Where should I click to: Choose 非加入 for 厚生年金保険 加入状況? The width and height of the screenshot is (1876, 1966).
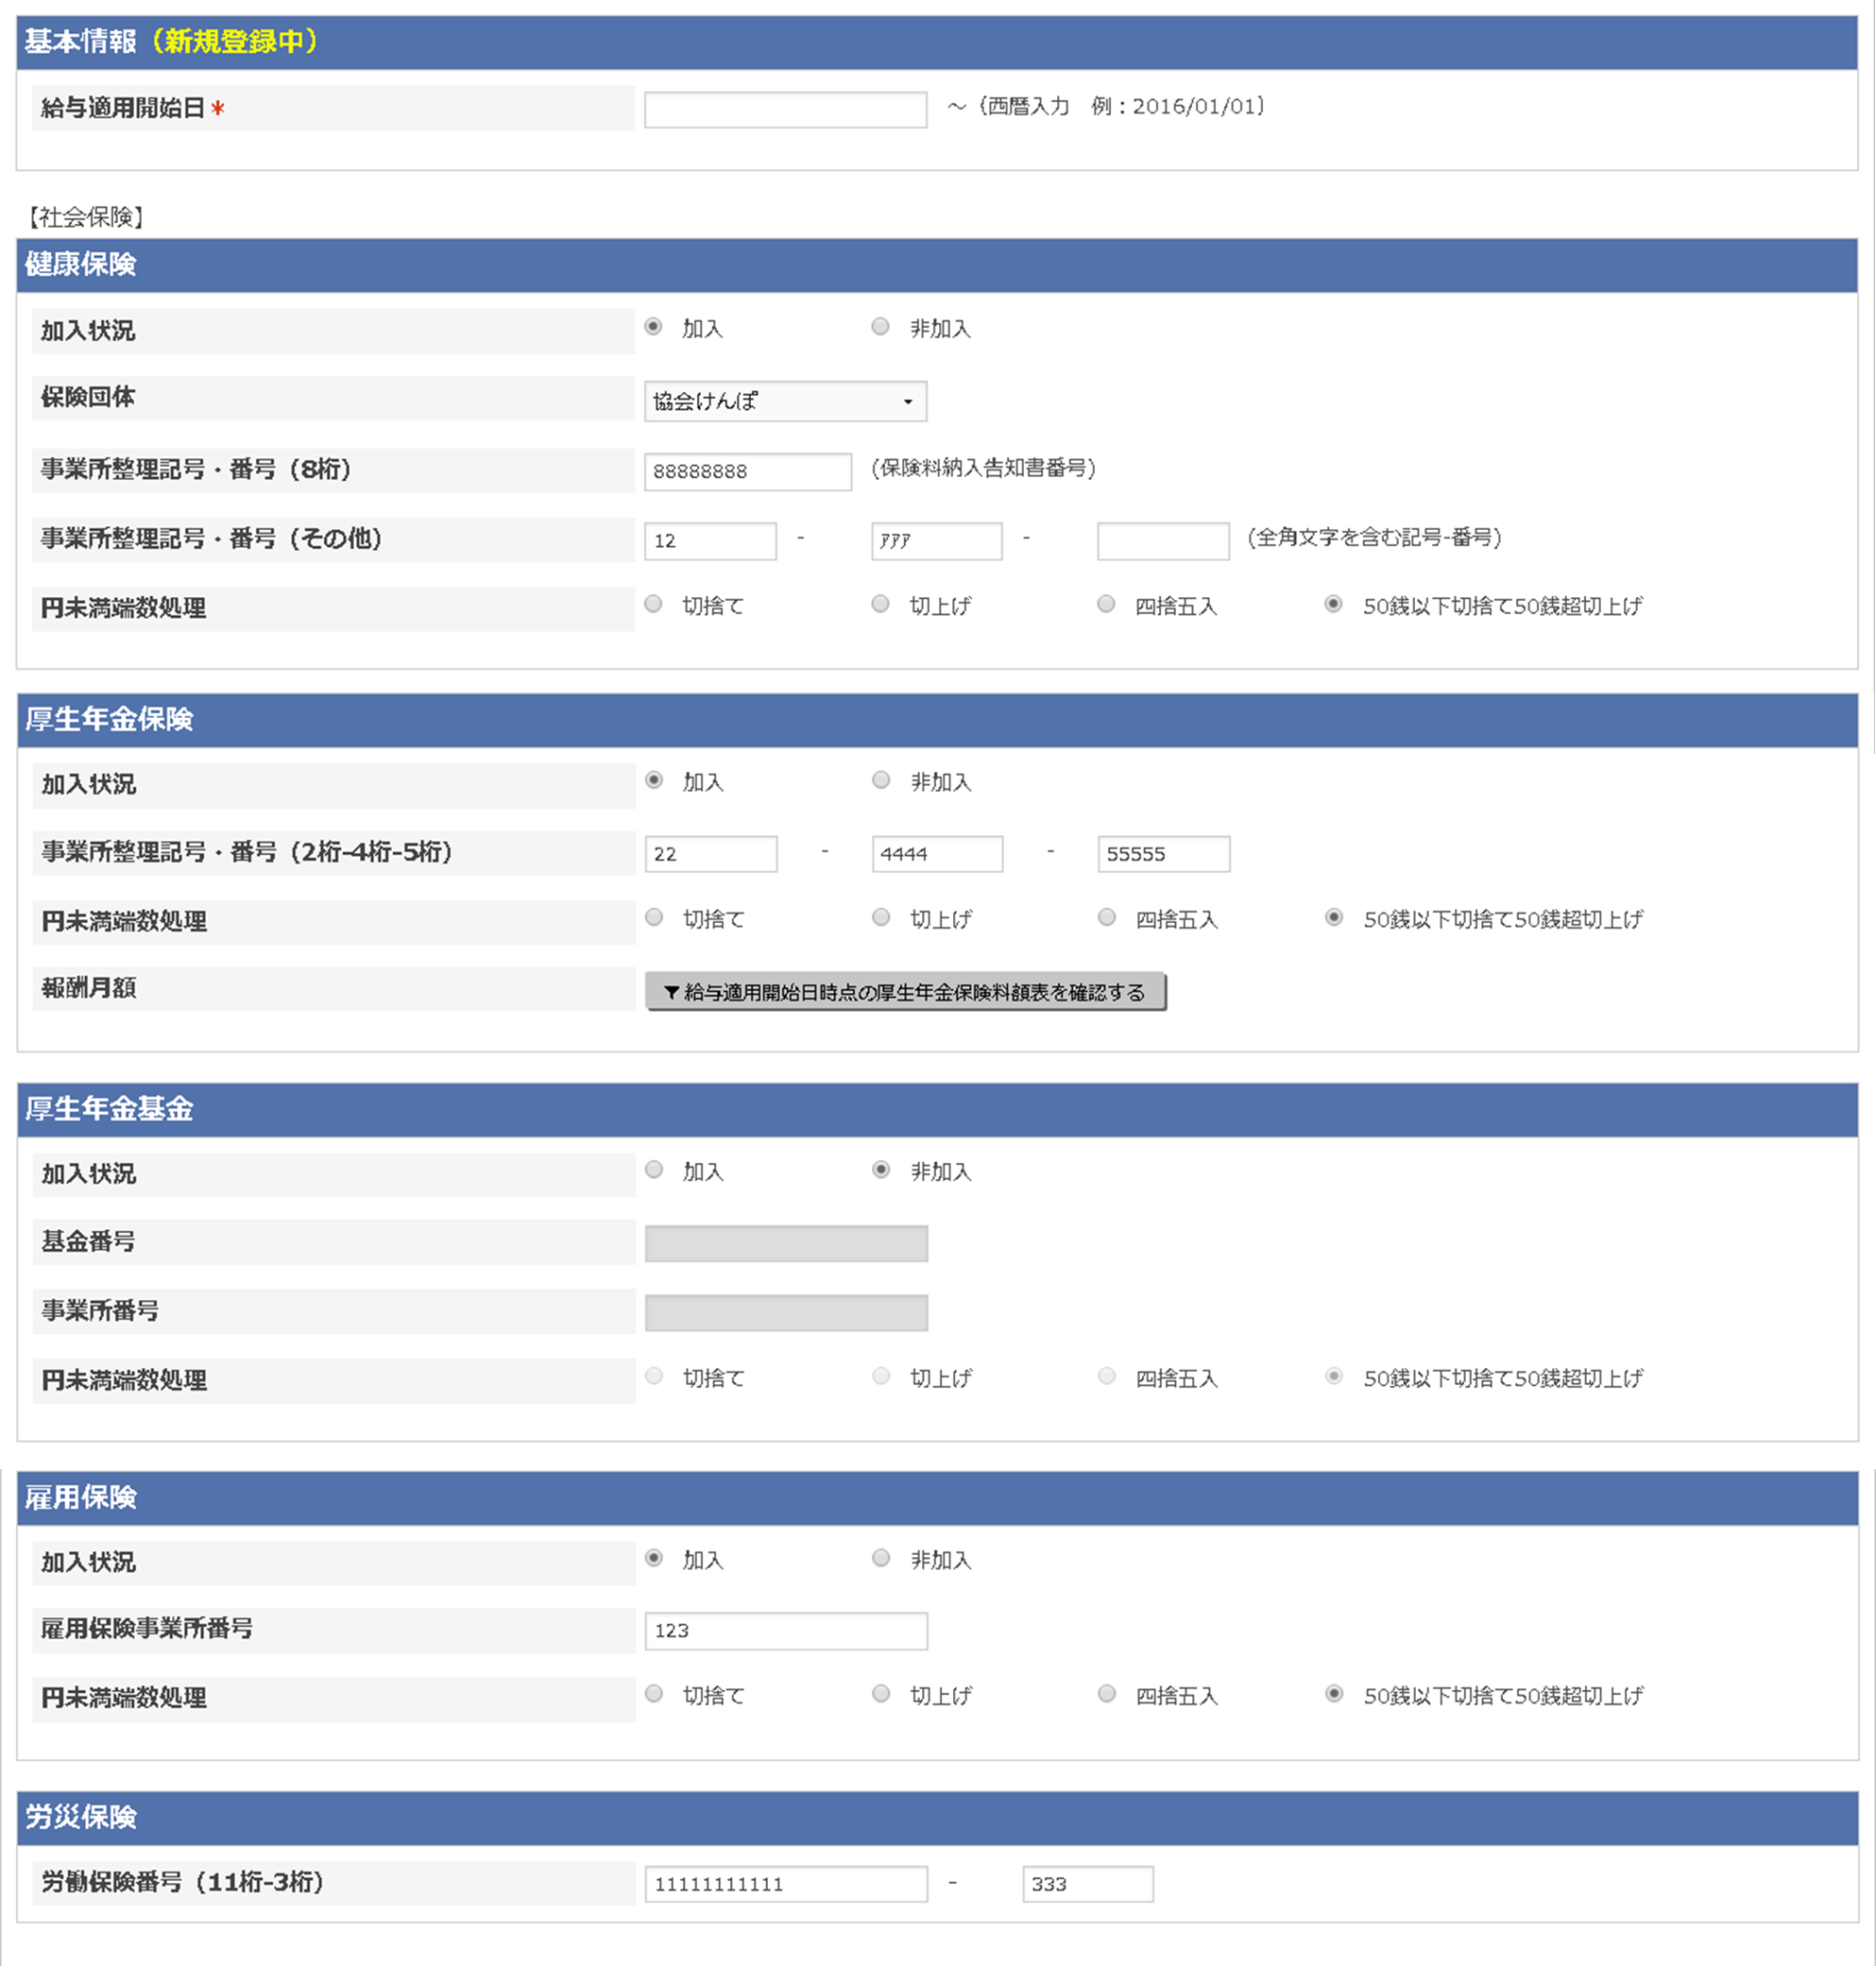point(881,780)
